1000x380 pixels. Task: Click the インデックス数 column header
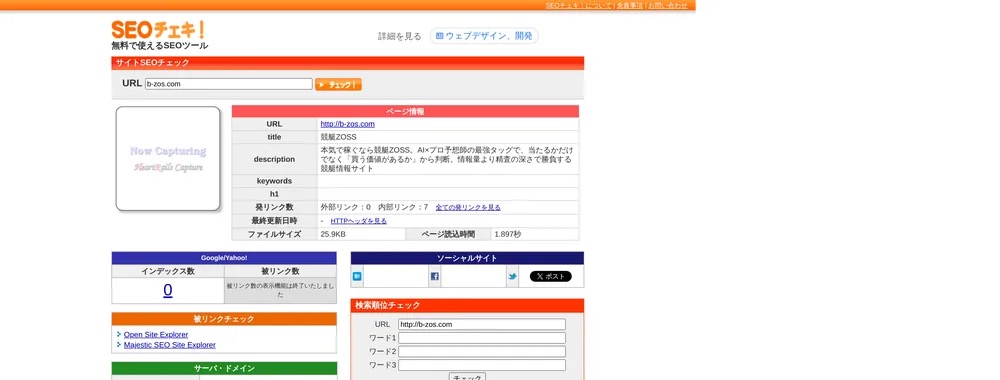pos(168,271)
